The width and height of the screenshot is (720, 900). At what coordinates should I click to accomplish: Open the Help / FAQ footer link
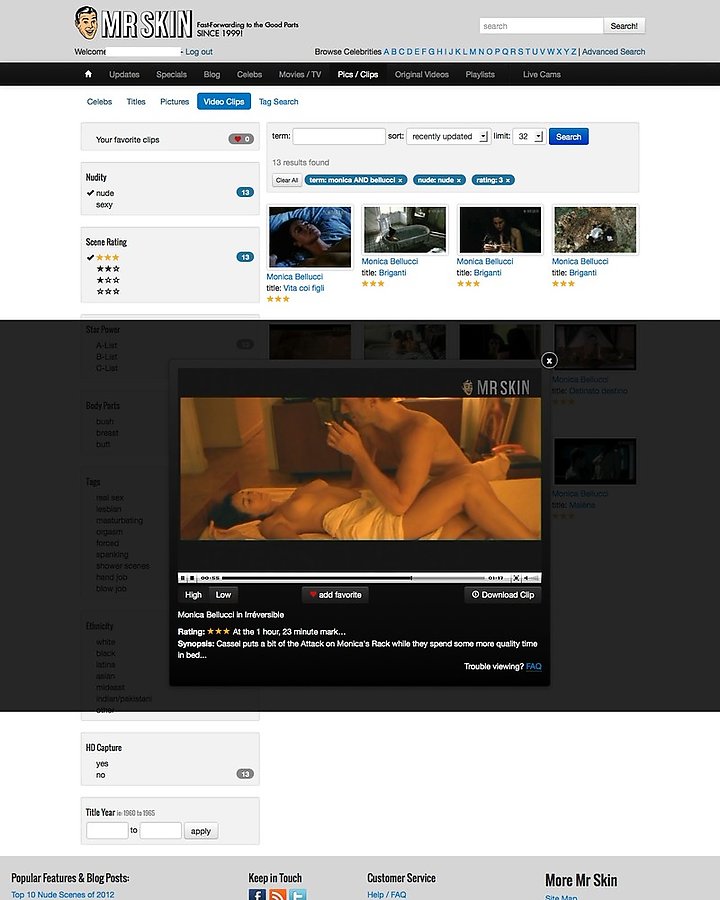tap(386, 894)
